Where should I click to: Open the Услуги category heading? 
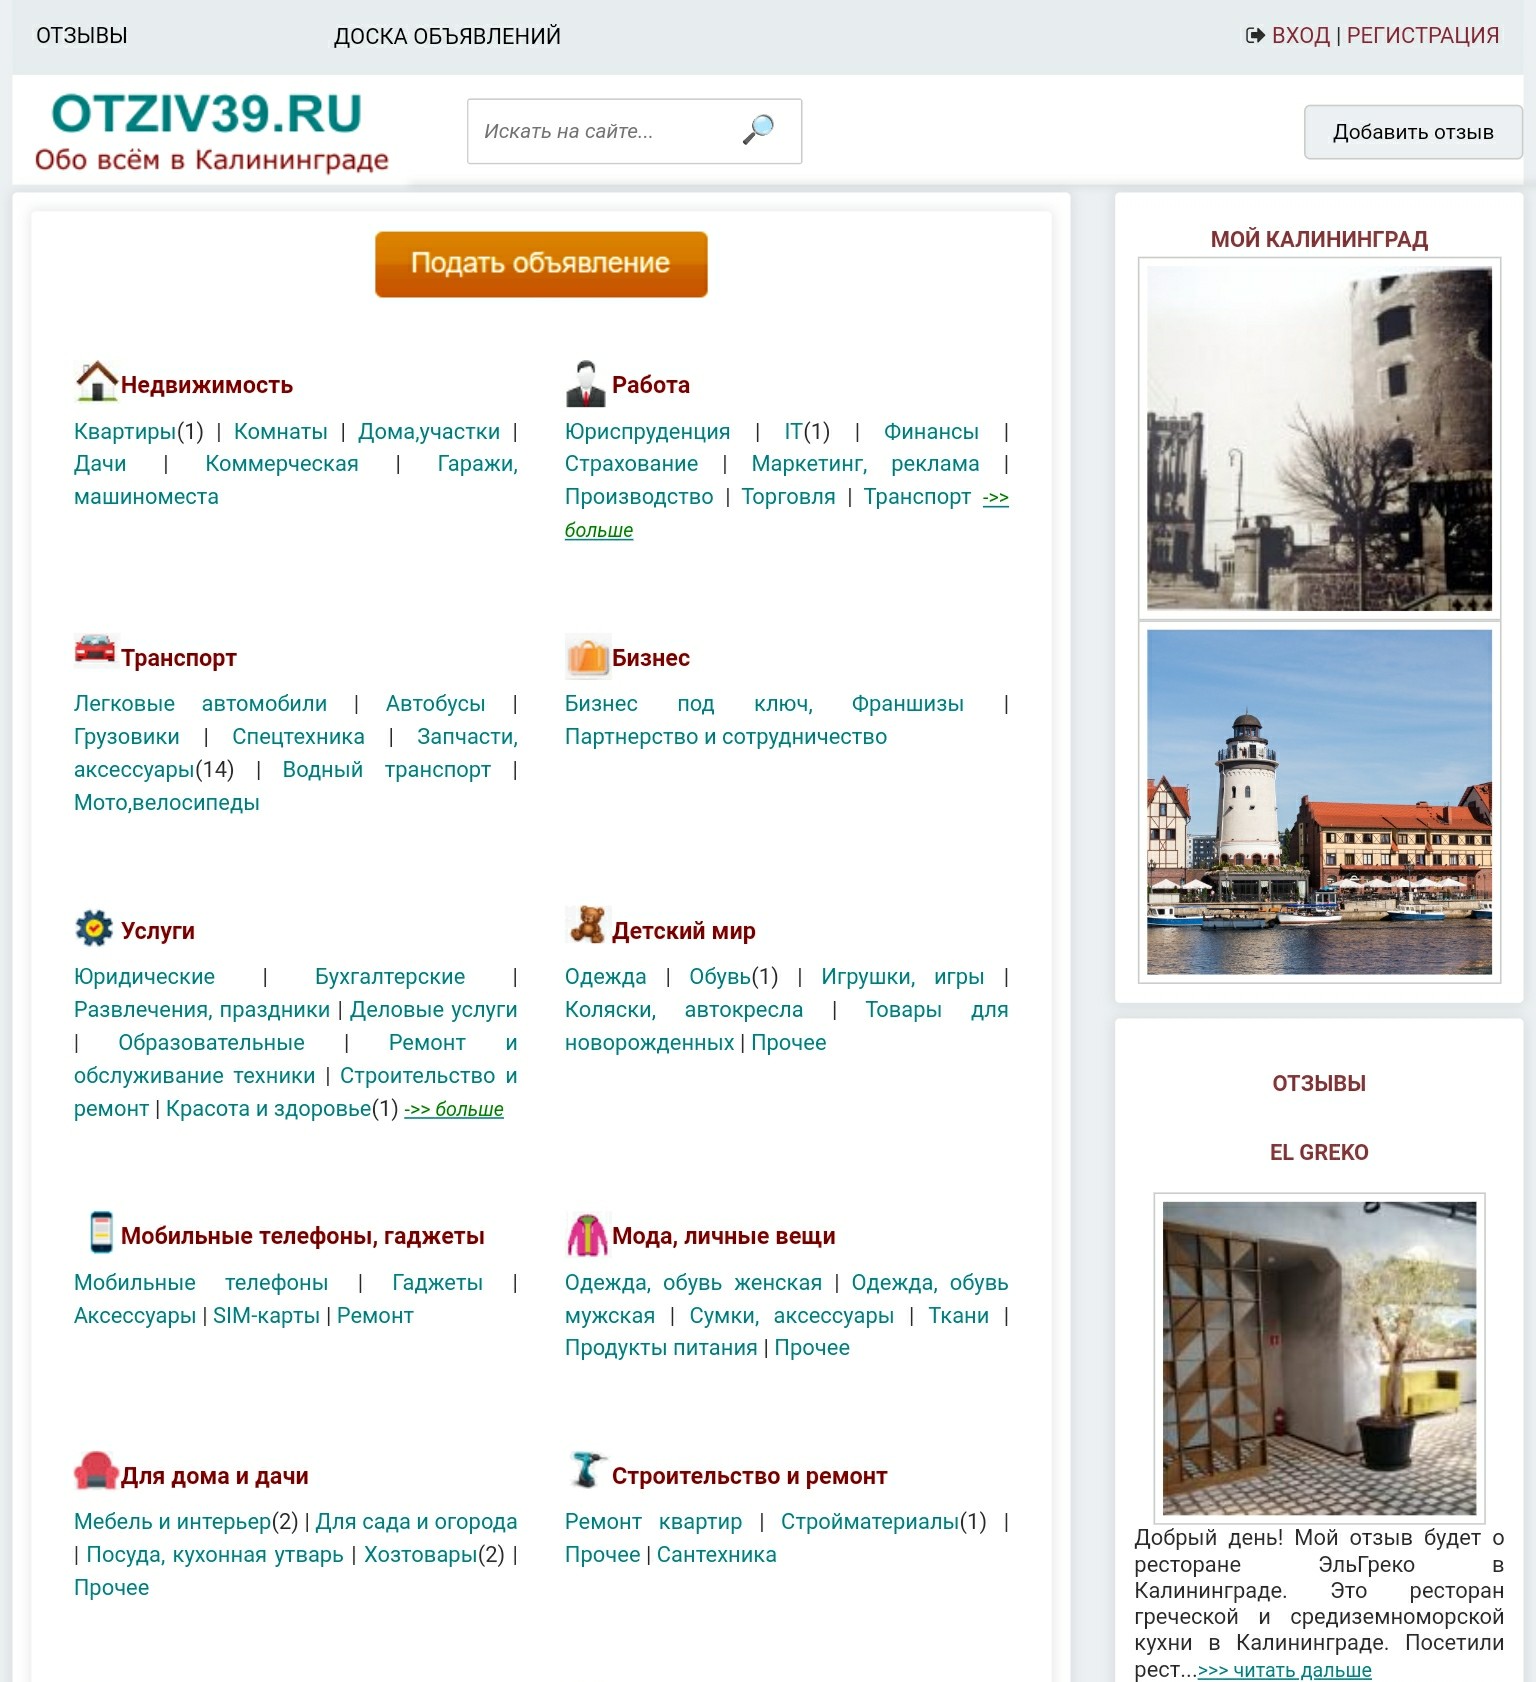(158, 931)
